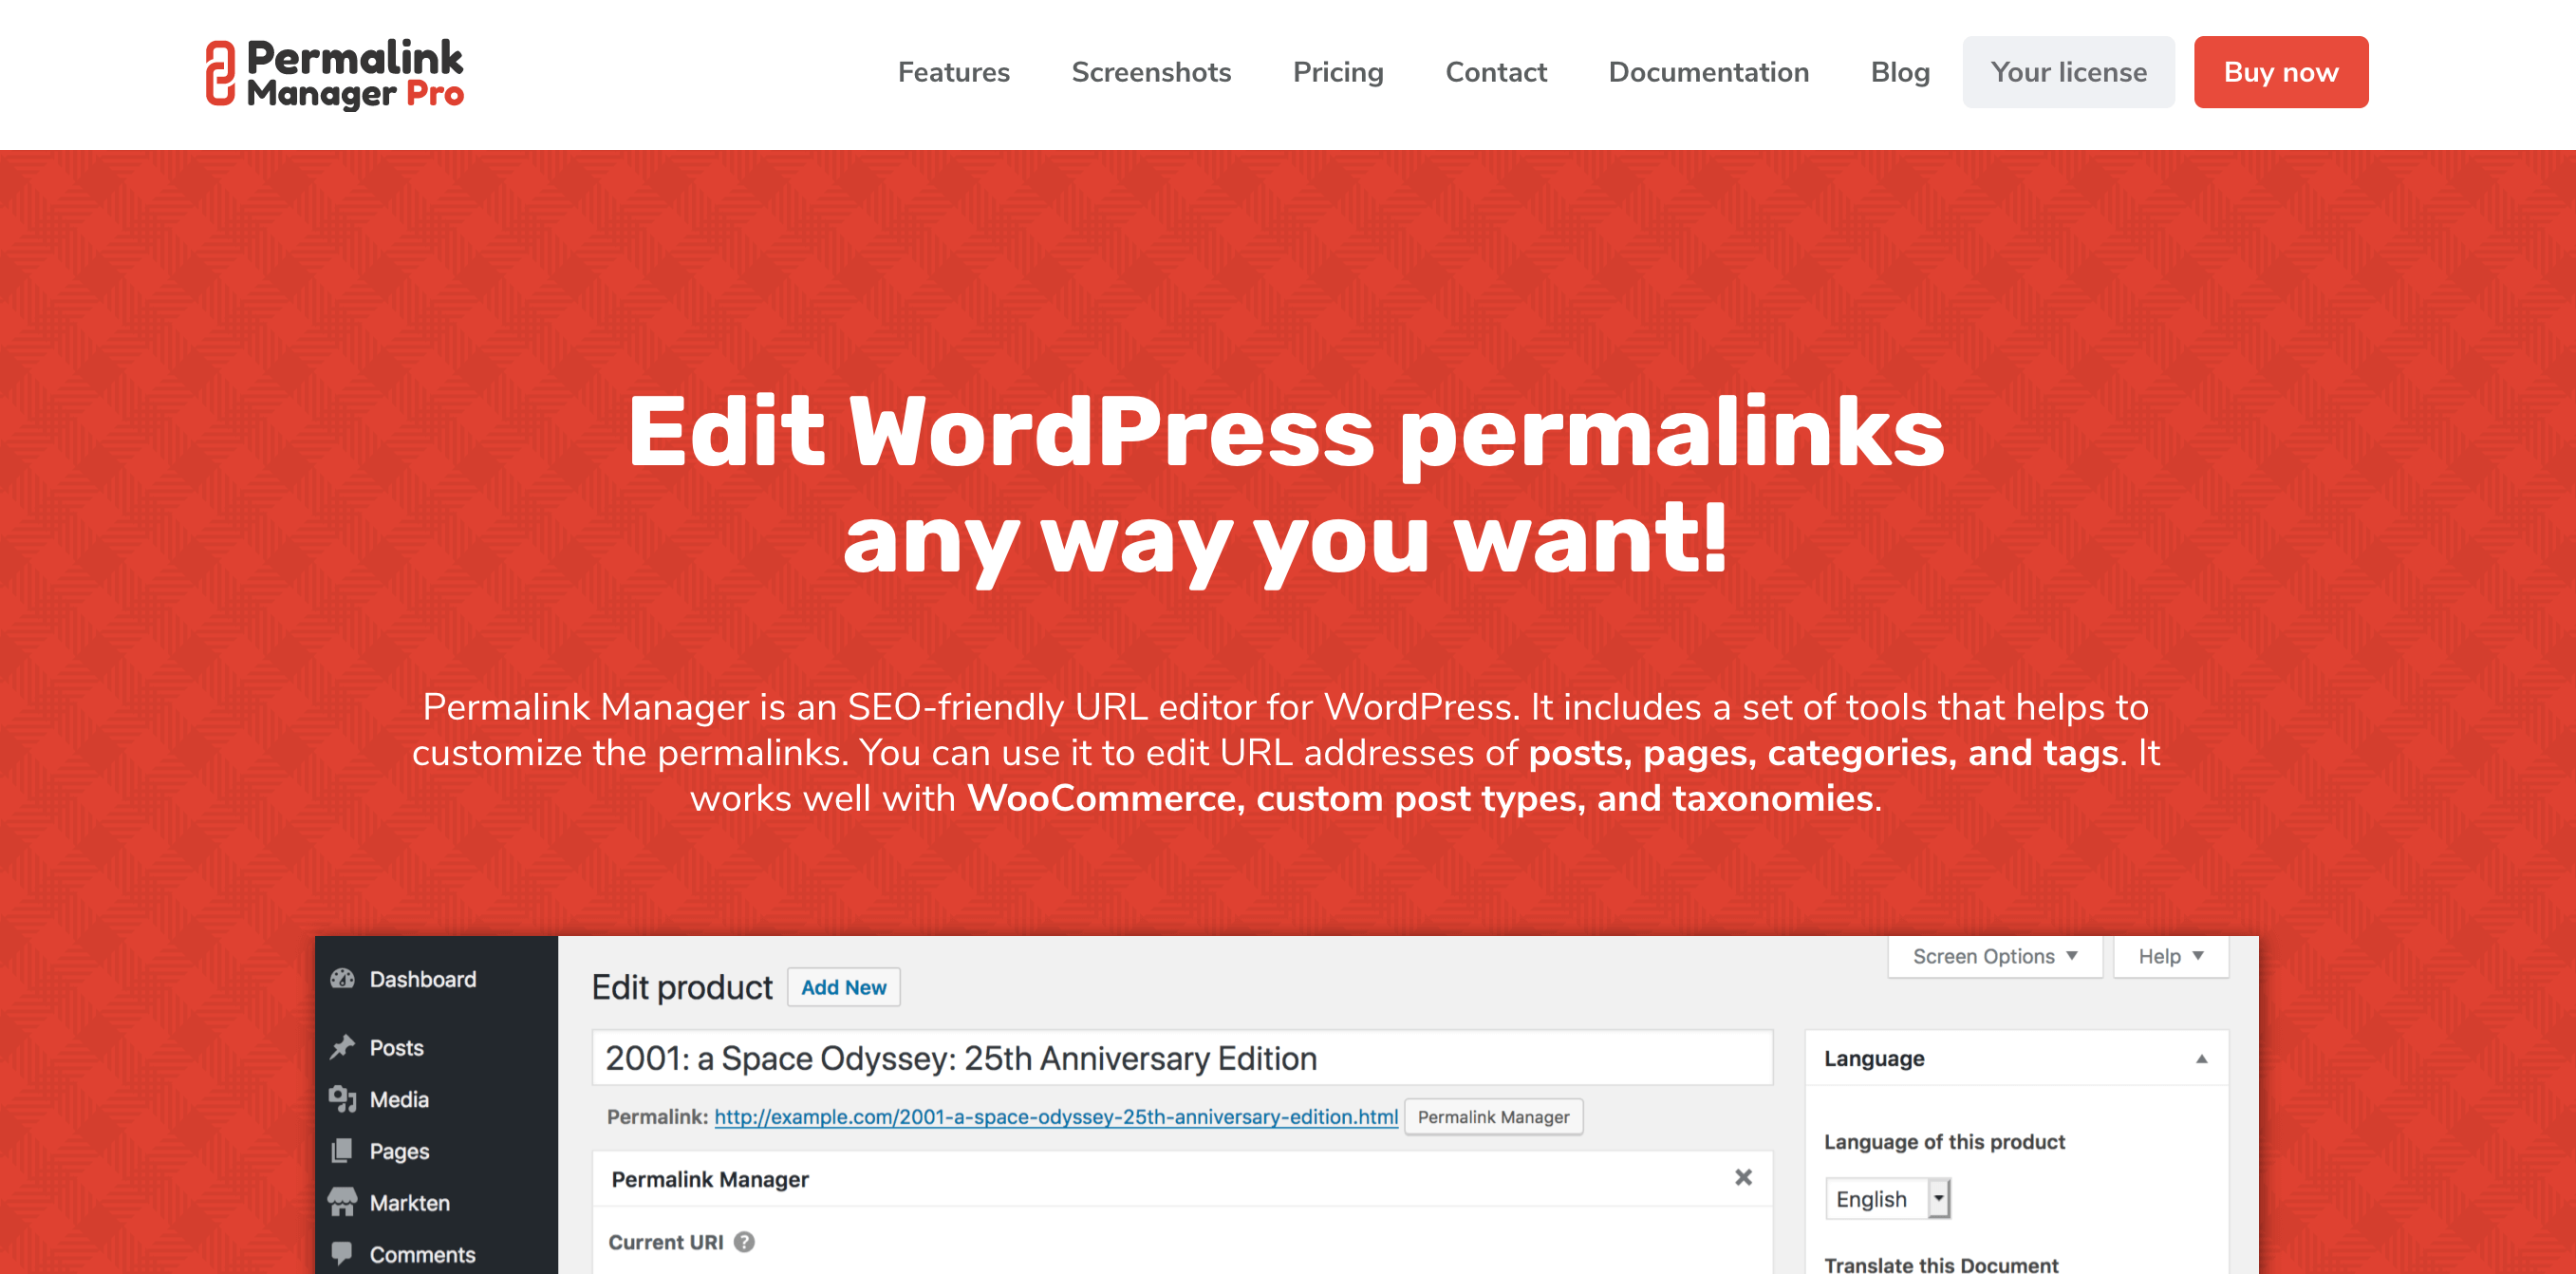Click the Add New product button
The height and width of the screenshot is (1274, 2576).
click(x=843, y=987)
